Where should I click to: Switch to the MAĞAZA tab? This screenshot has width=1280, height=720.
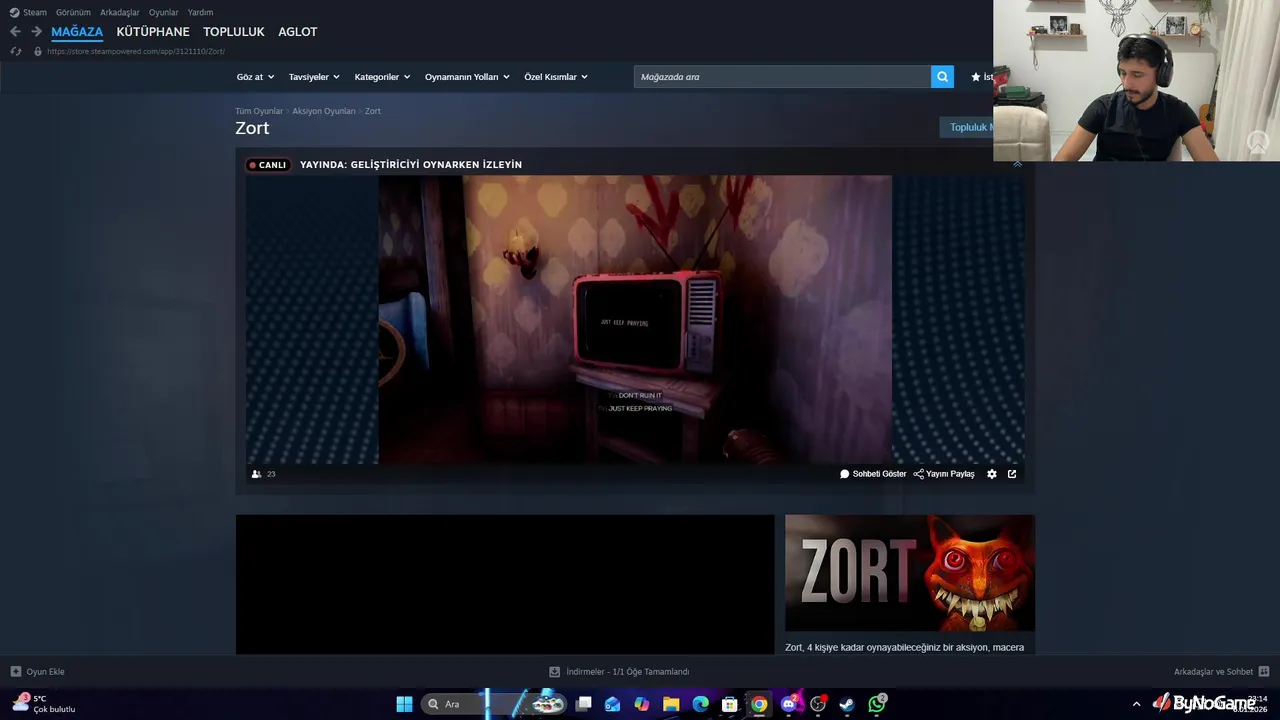[77, 32]
